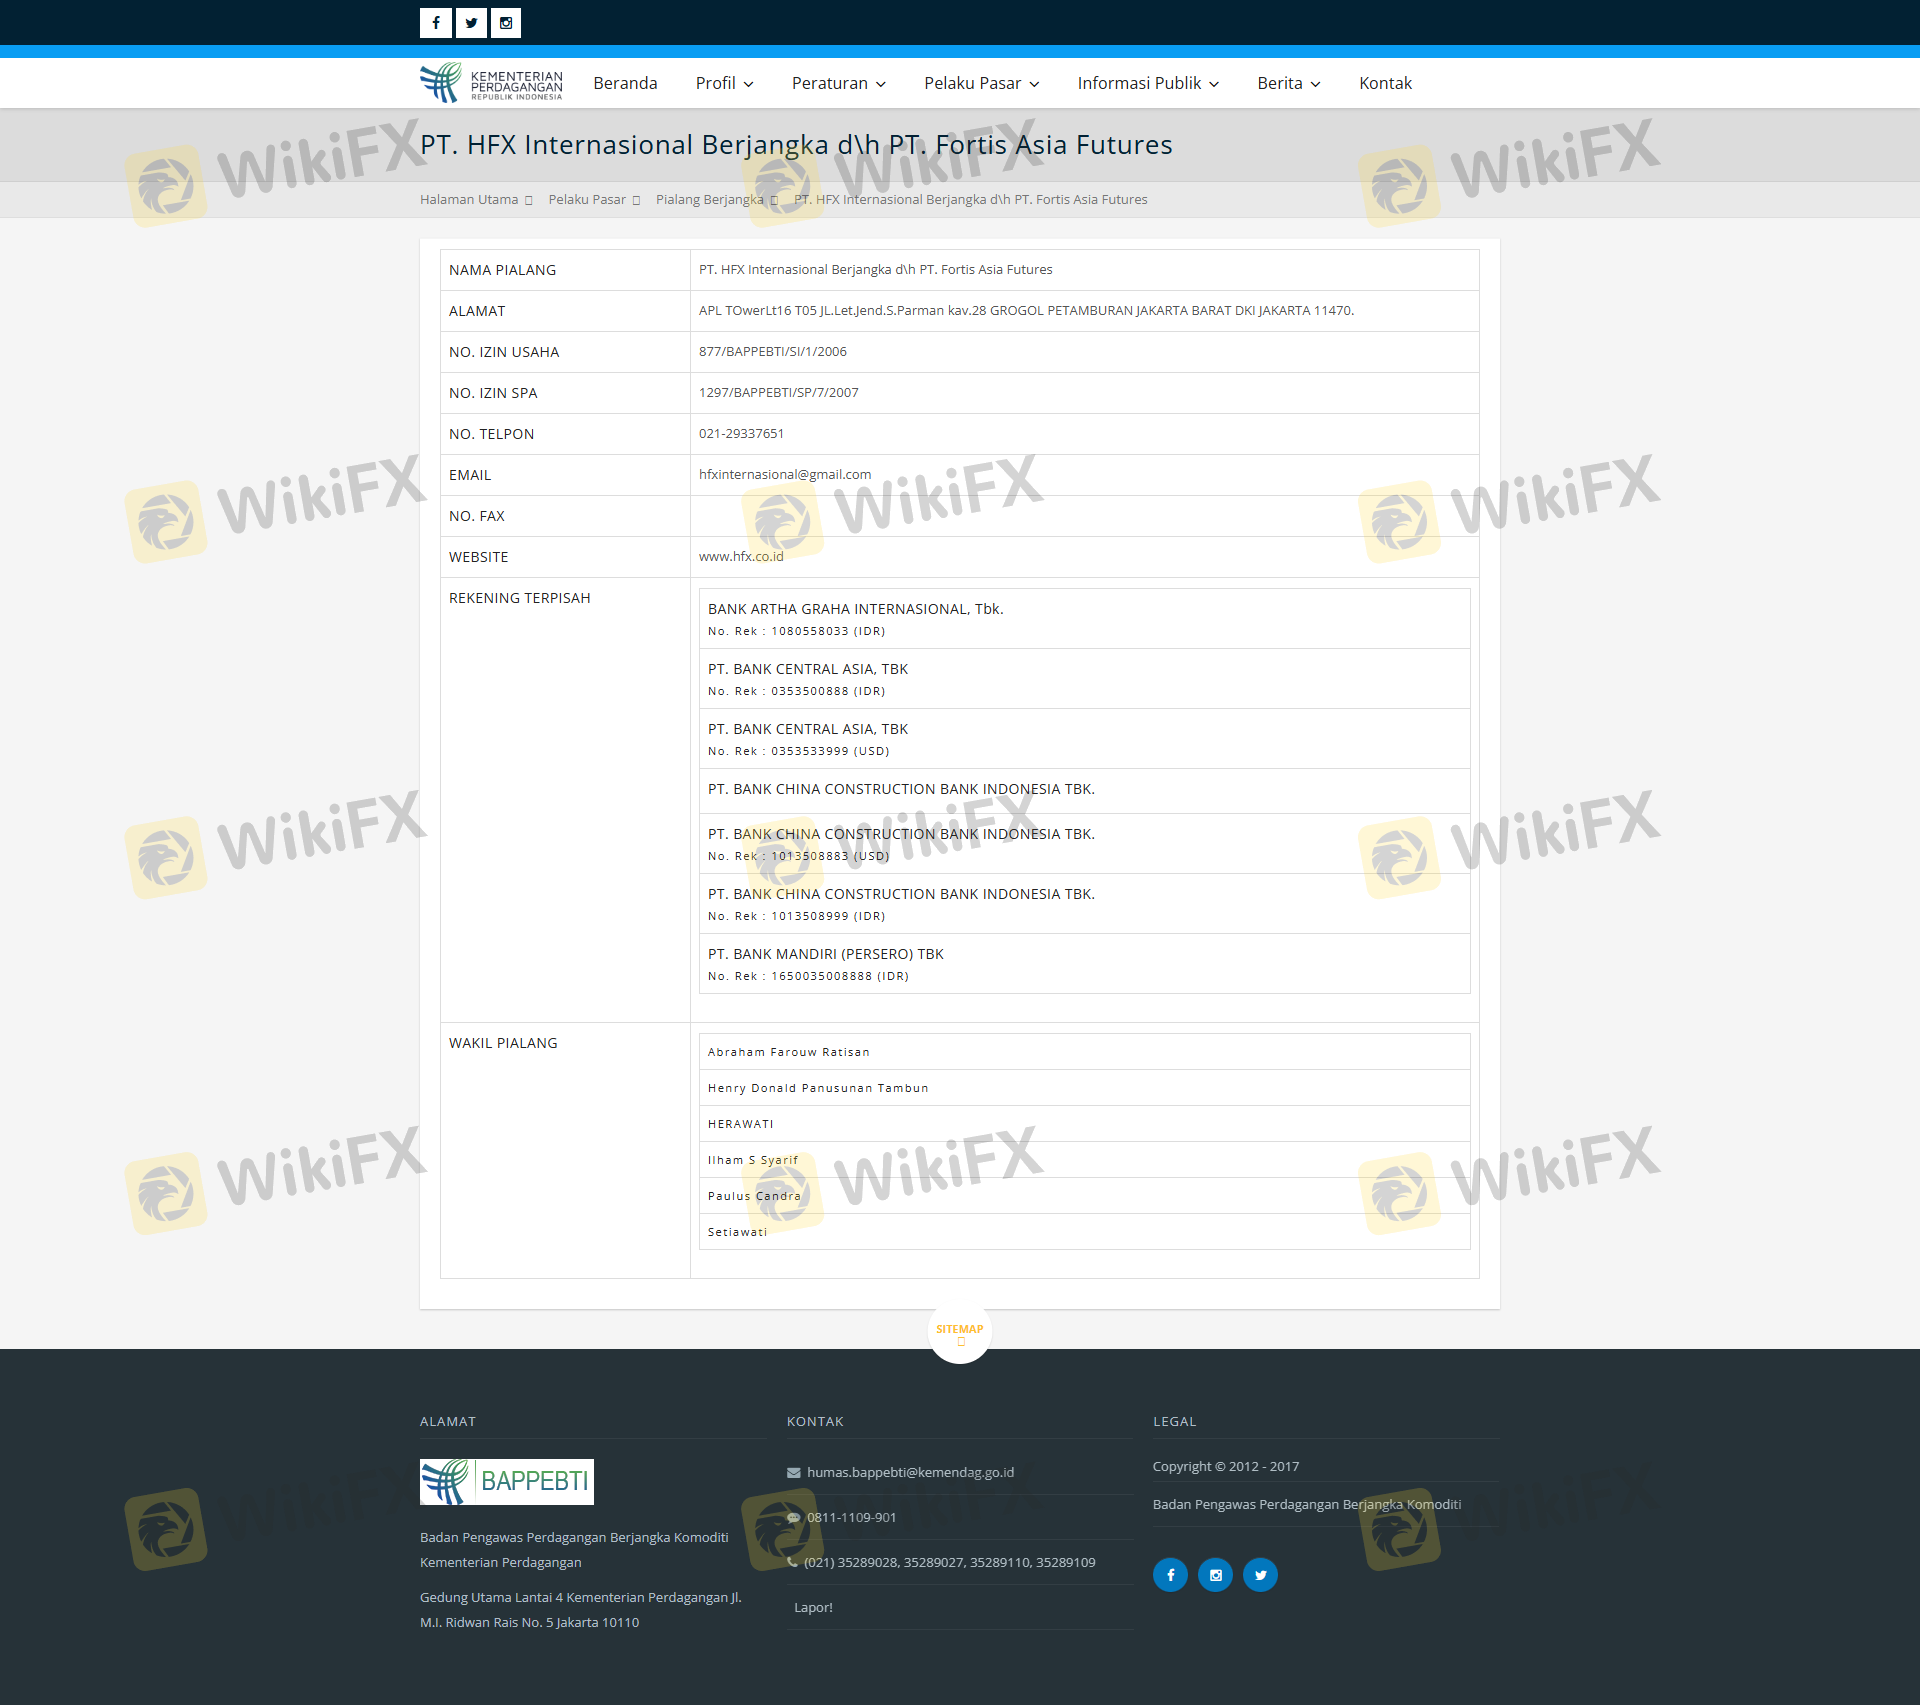Image resolution: width=1920 pixels, height=1705 pixels.
Task: Expand the Pelaku Pasar dropdown menu
Action: coord(981,83)
